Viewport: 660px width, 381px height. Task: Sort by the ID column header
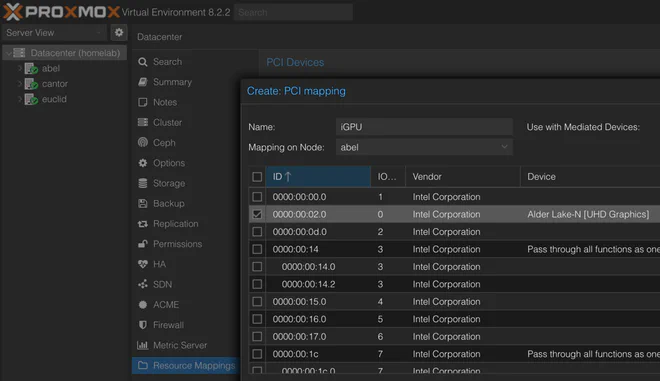(x=318, y=176)
